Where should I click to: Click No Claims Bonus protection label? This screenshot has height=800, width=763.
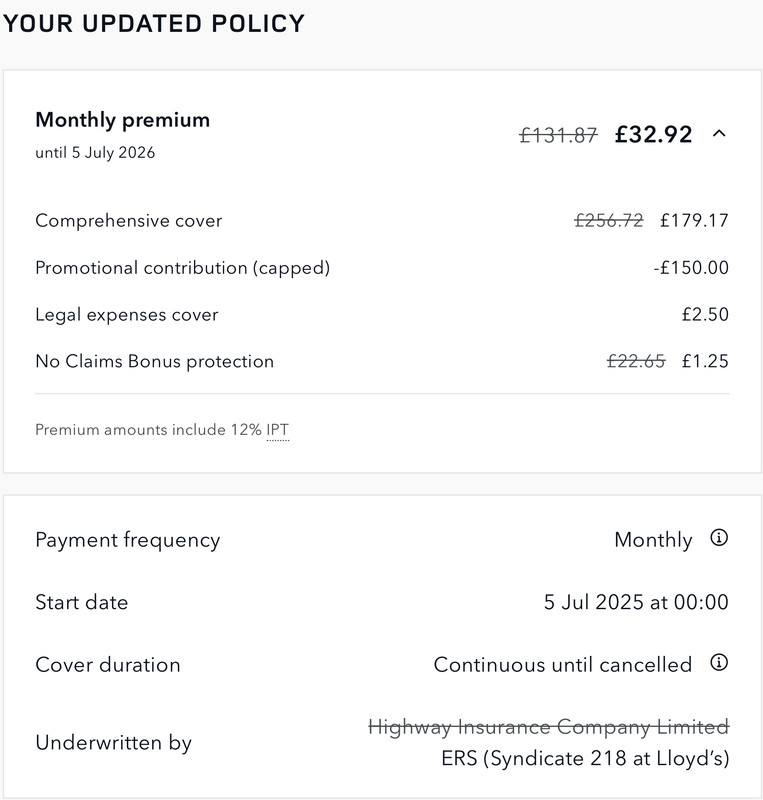point(154,361)
